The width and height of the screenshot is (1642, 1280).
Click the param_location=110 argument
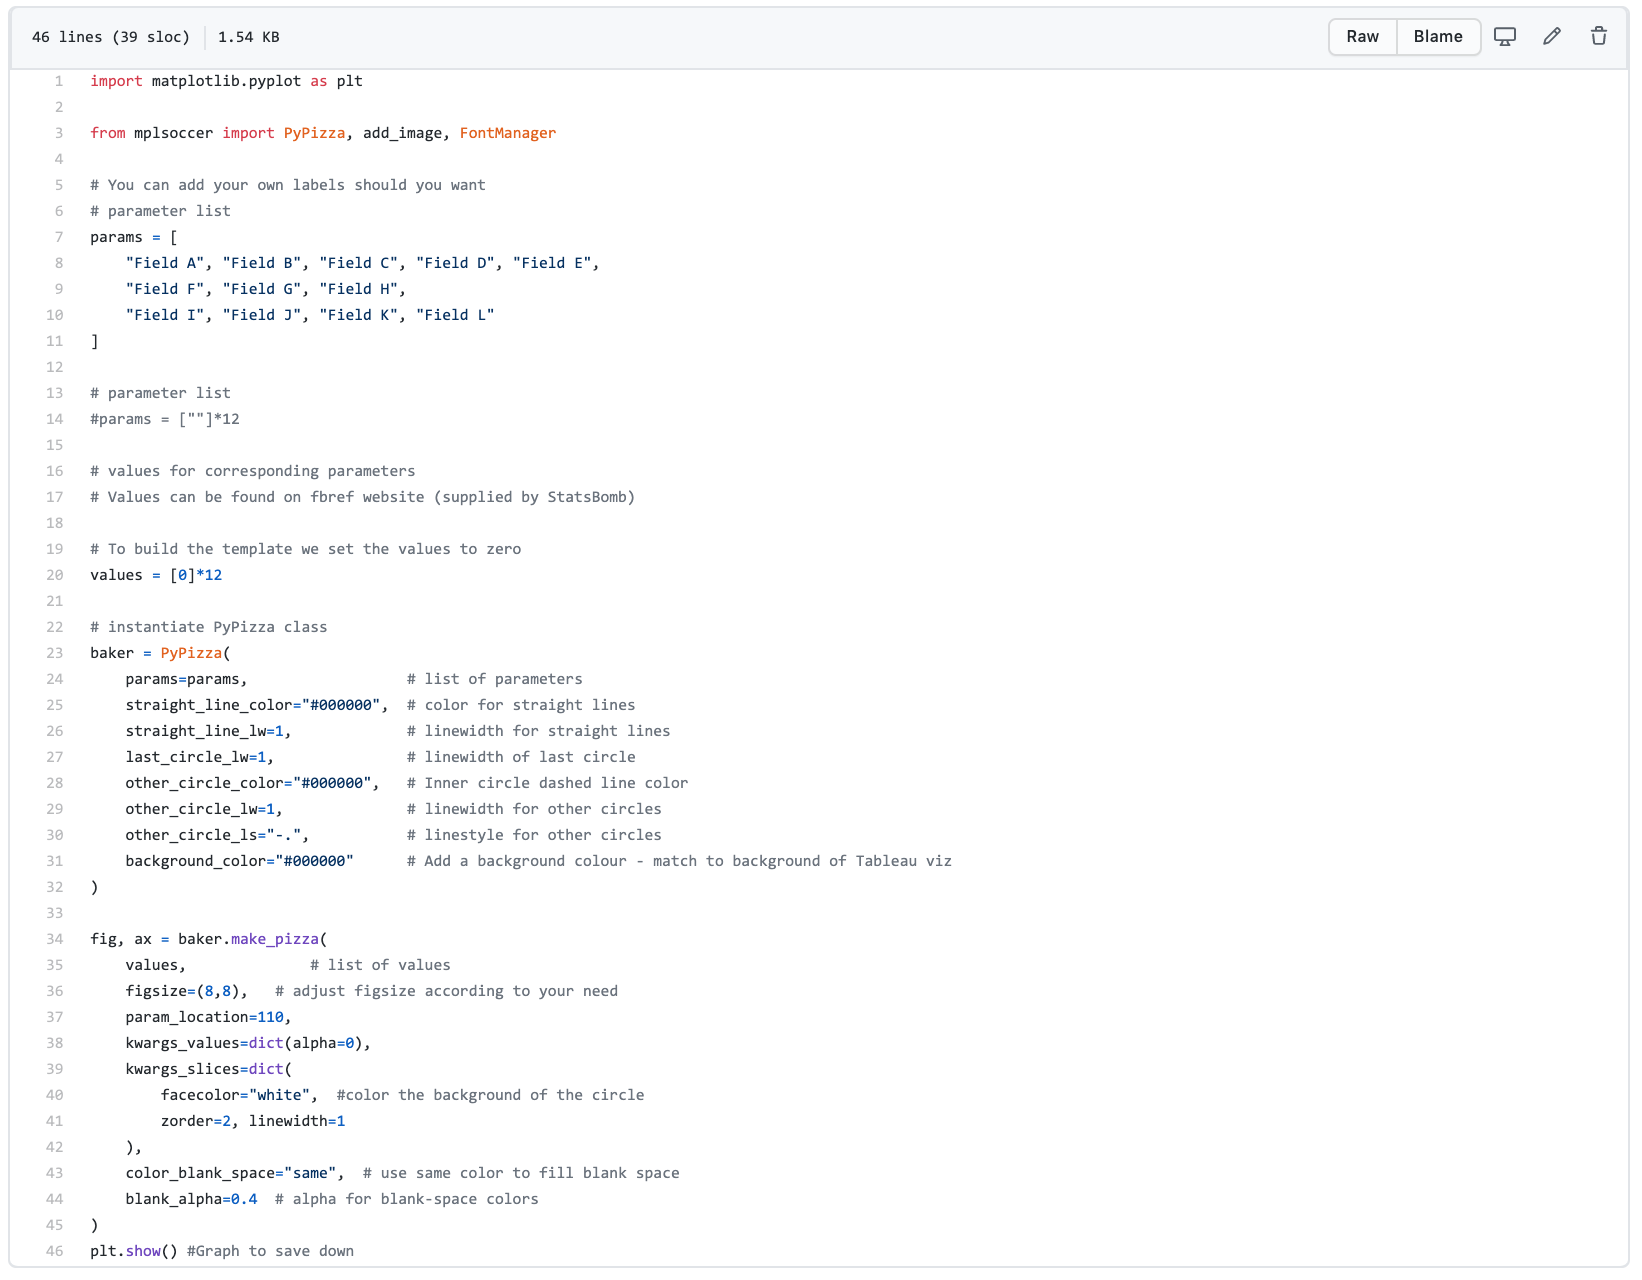click(207, 1017)
